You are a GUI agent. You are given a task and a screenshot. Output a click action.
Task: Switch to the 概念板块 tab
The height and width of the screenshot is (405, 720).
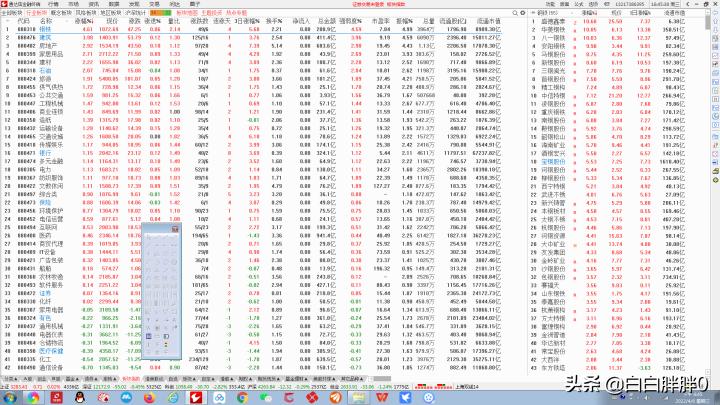coord(61,13)
